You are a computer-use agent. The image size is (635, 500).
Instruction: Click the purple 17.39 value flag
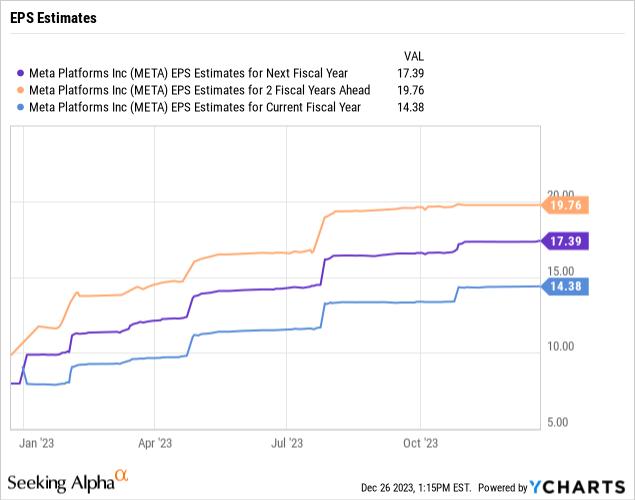(566, 241)
